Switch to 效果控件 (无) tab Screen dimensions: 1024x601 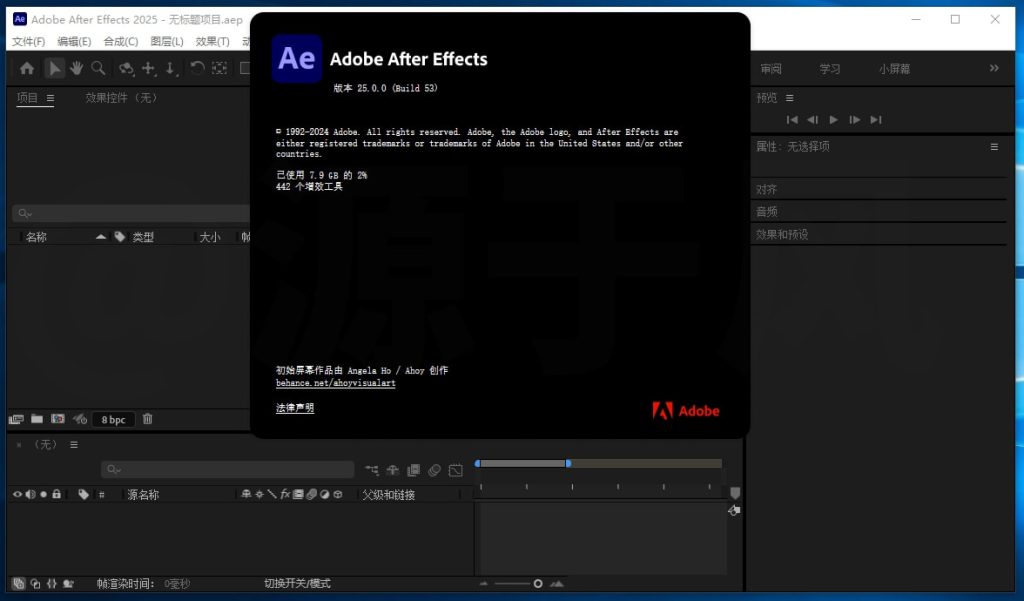pyautogui.click(x=121, y=98)
